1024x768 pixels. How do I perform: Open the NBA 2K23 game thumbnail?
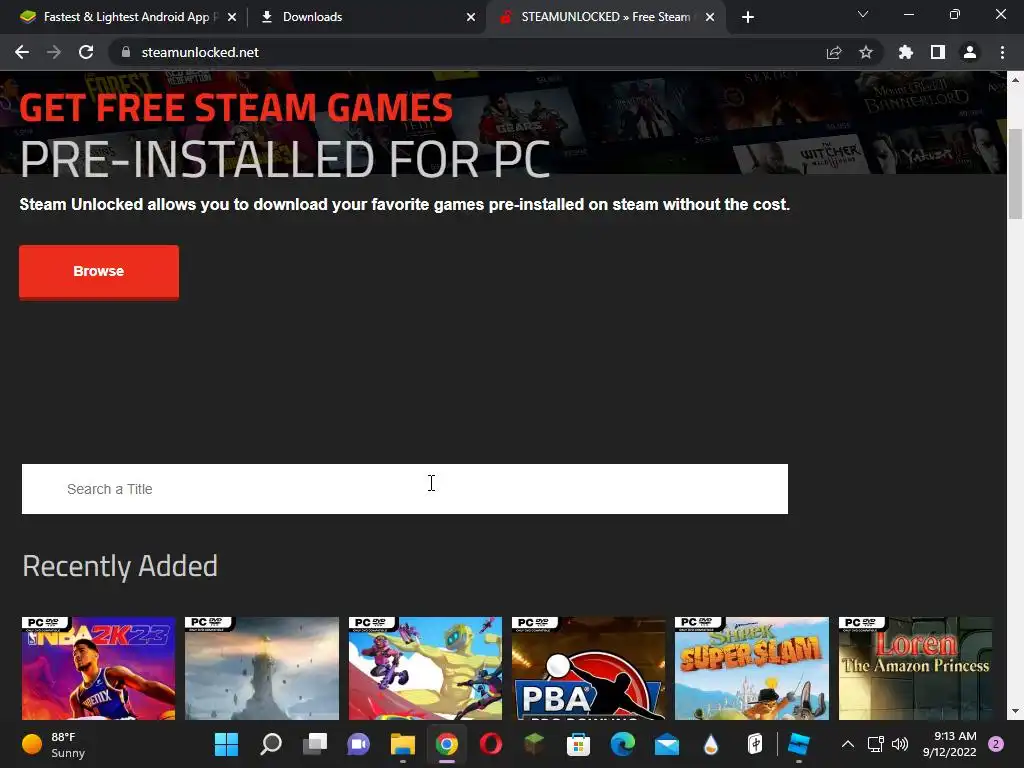(99, 668)
